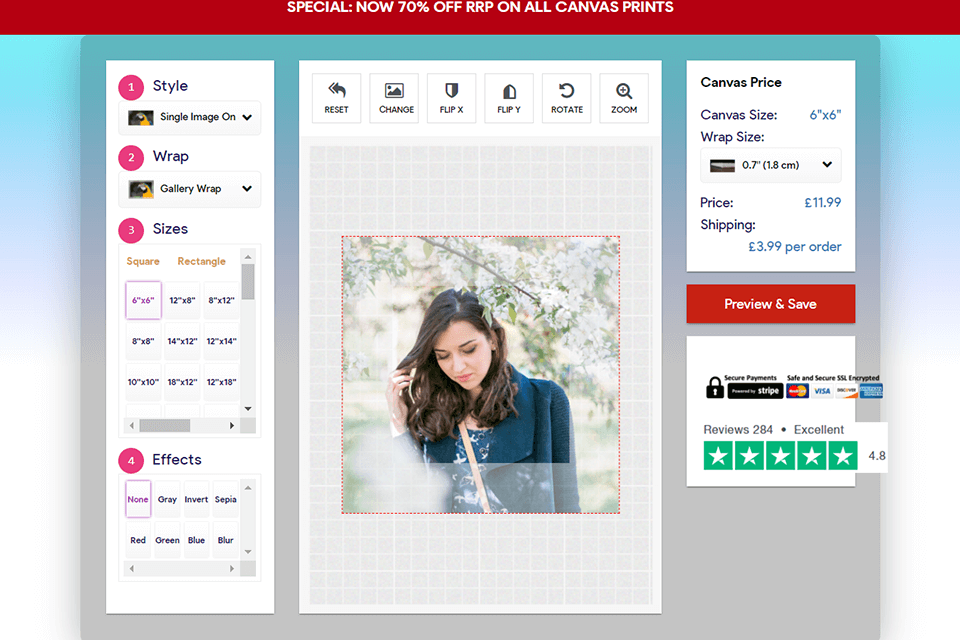Click the Sizes list scroll down arrow

[x=248, y=408]
